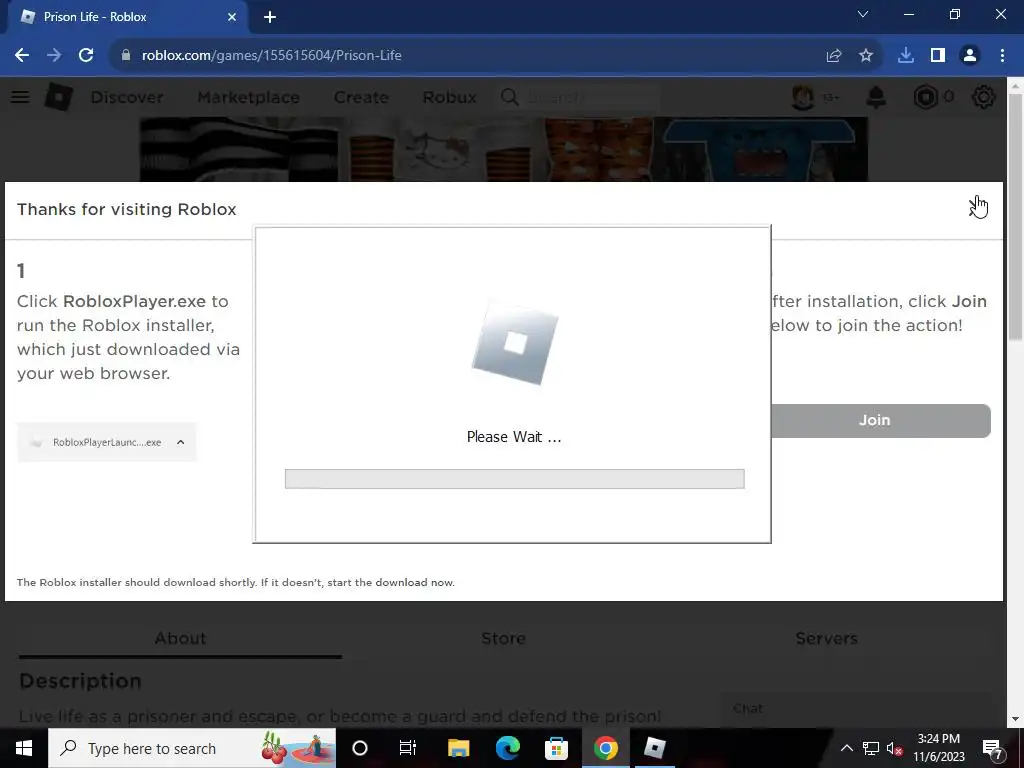This screenshot has height=768, width=1024.
Task: Click the lock icon in address bar
Action: 126,56
